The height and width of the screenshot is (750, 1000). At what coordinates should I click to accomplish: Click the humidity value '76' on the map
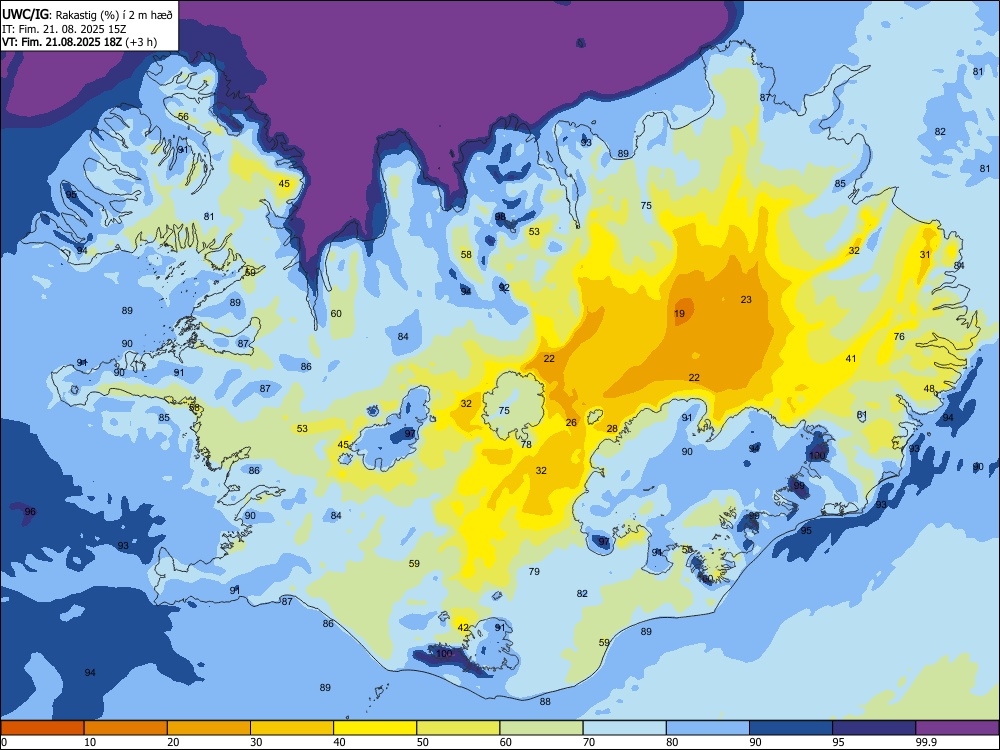[899, 336]
